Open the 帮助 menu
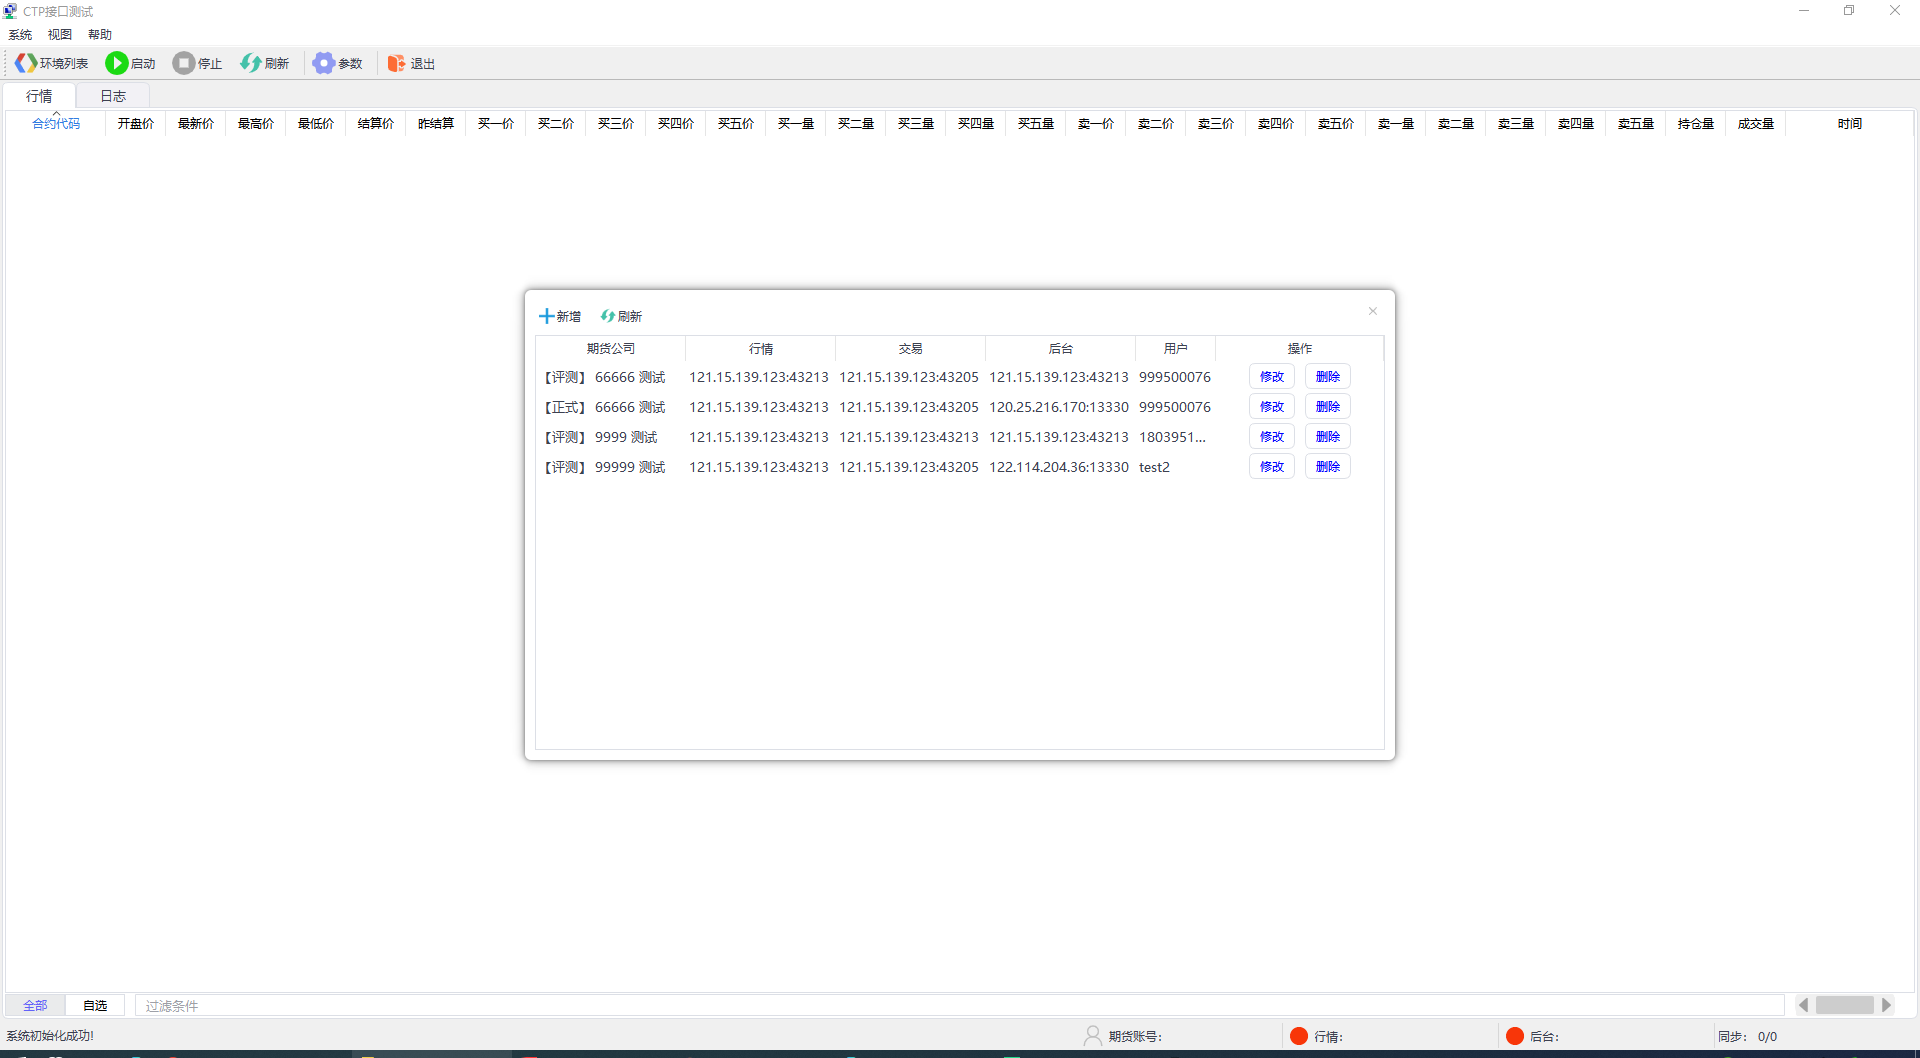 [x=100, y=34]
